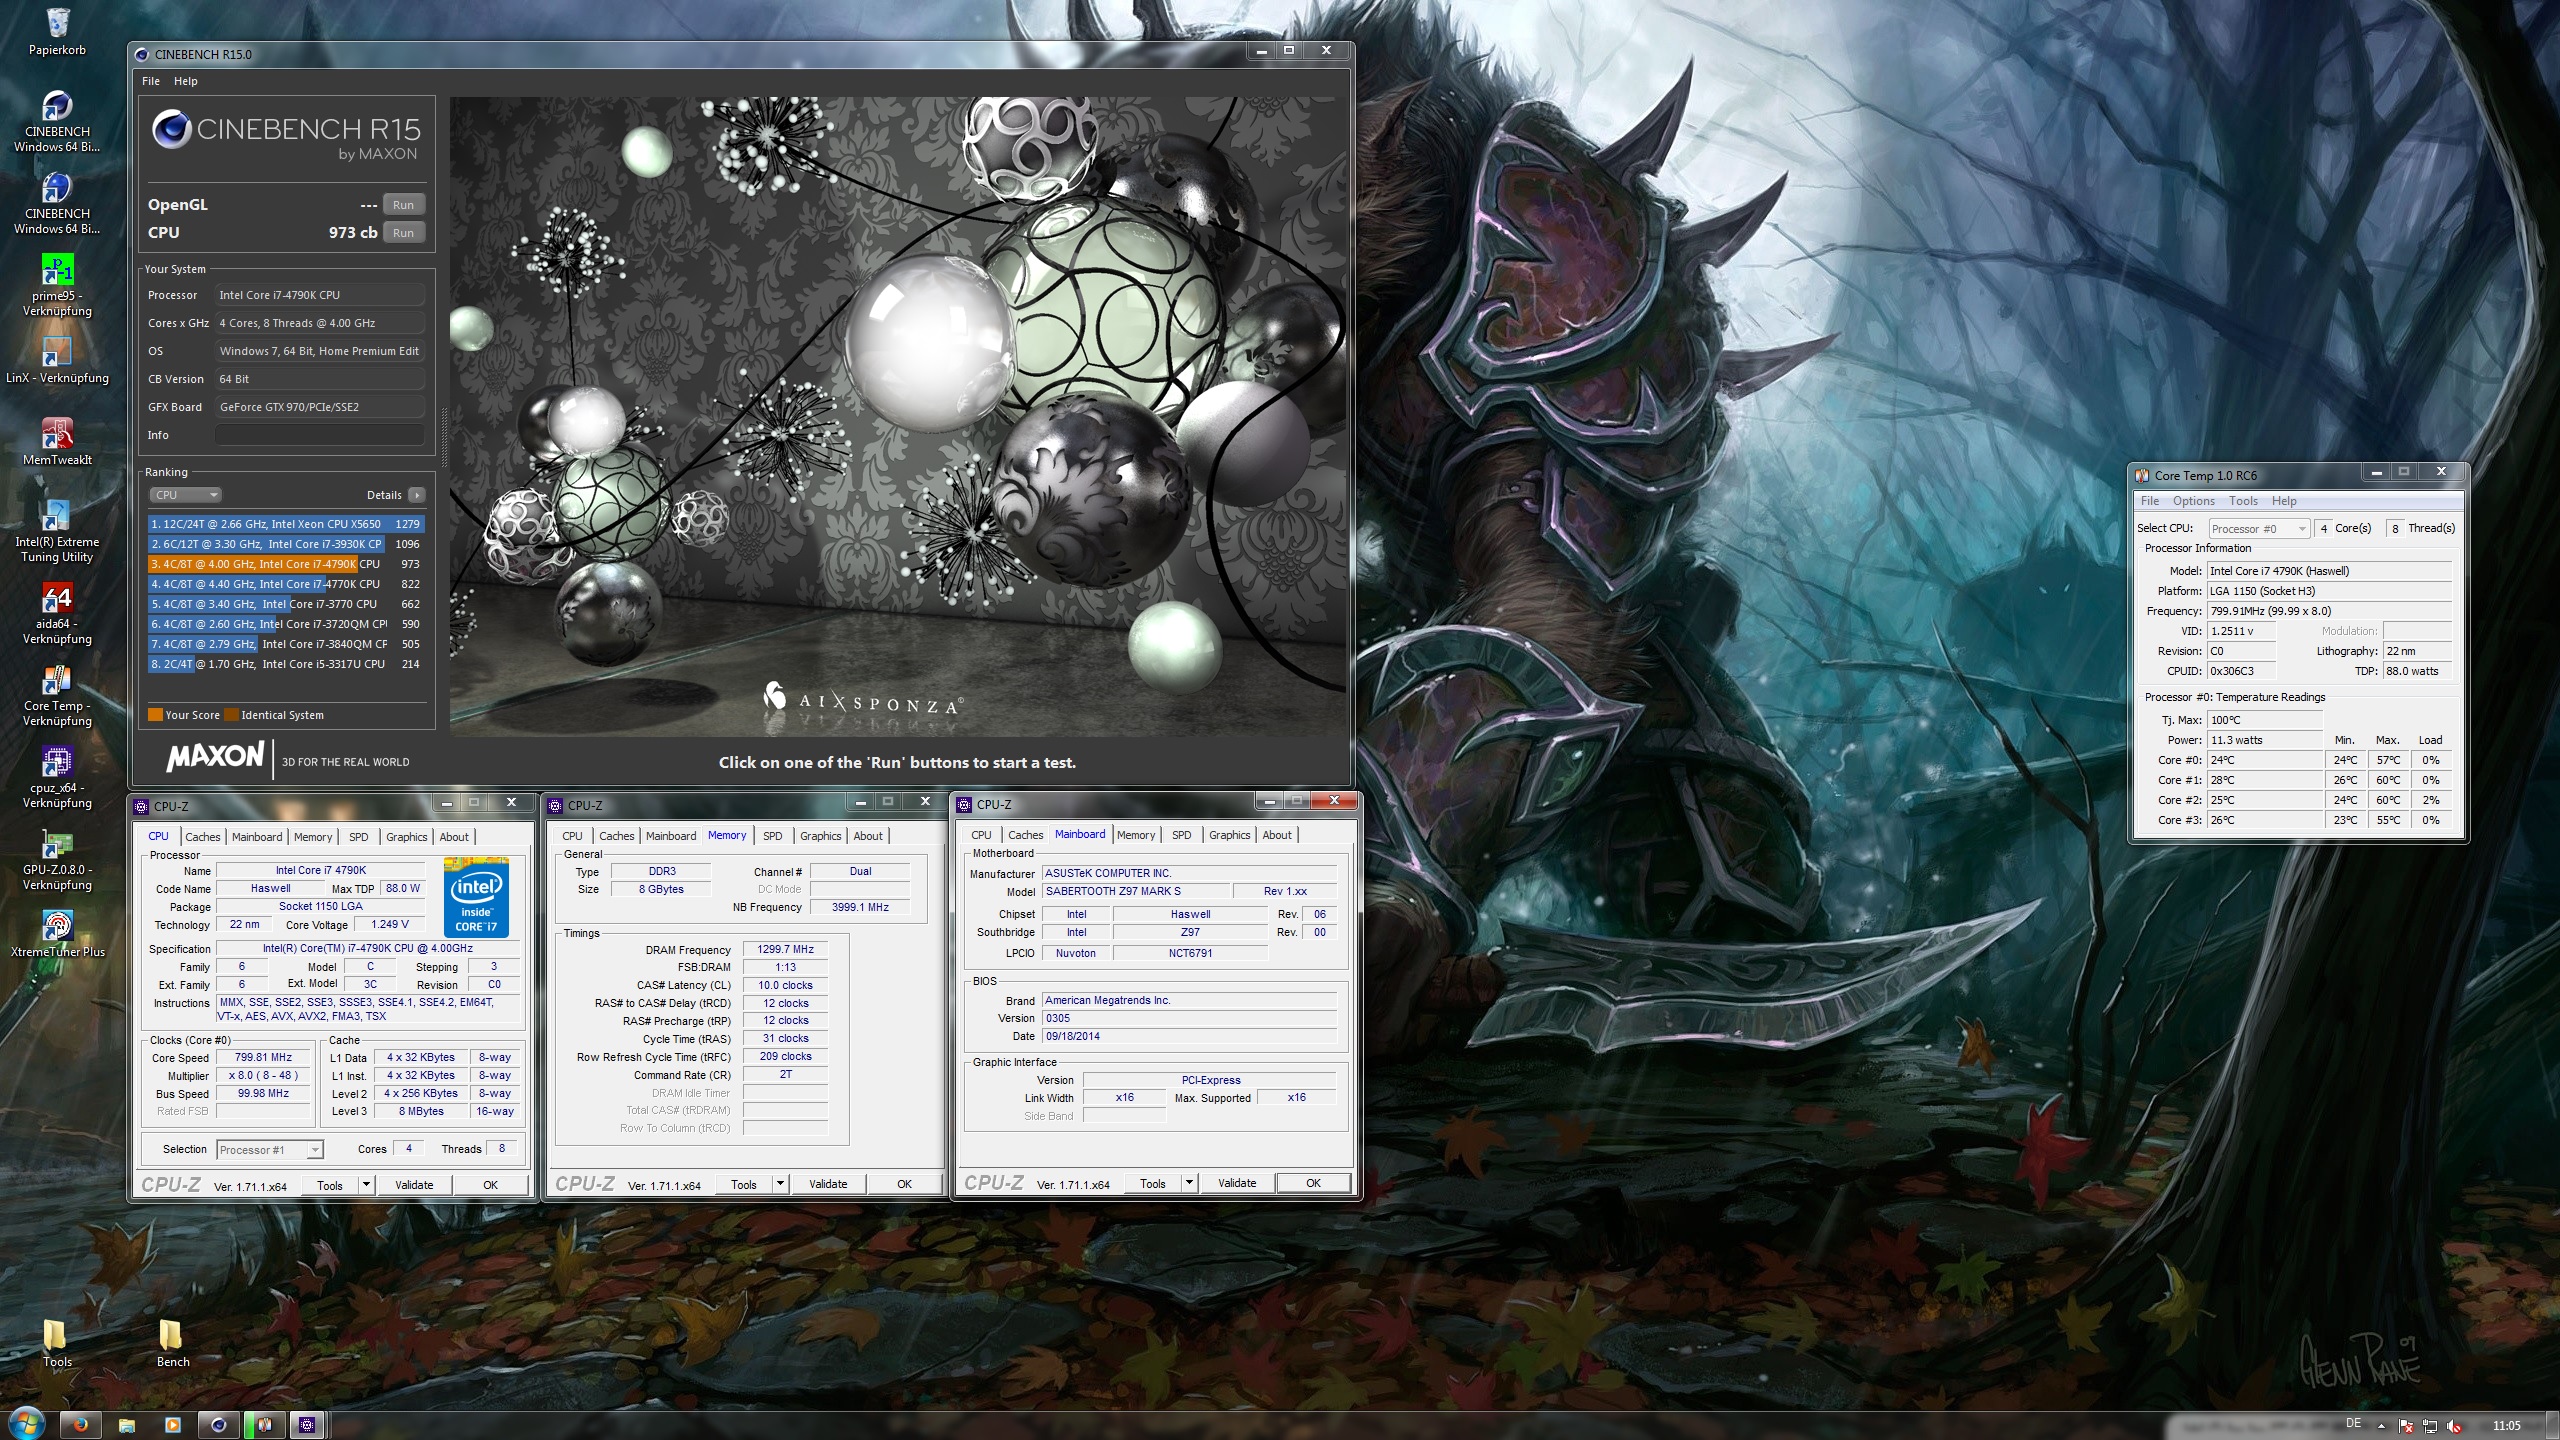The width and height of the screenshot is (2560, 1440).
Task: Switch to Core Temp via its taskbar button
Action: (x=264, y=1425)
